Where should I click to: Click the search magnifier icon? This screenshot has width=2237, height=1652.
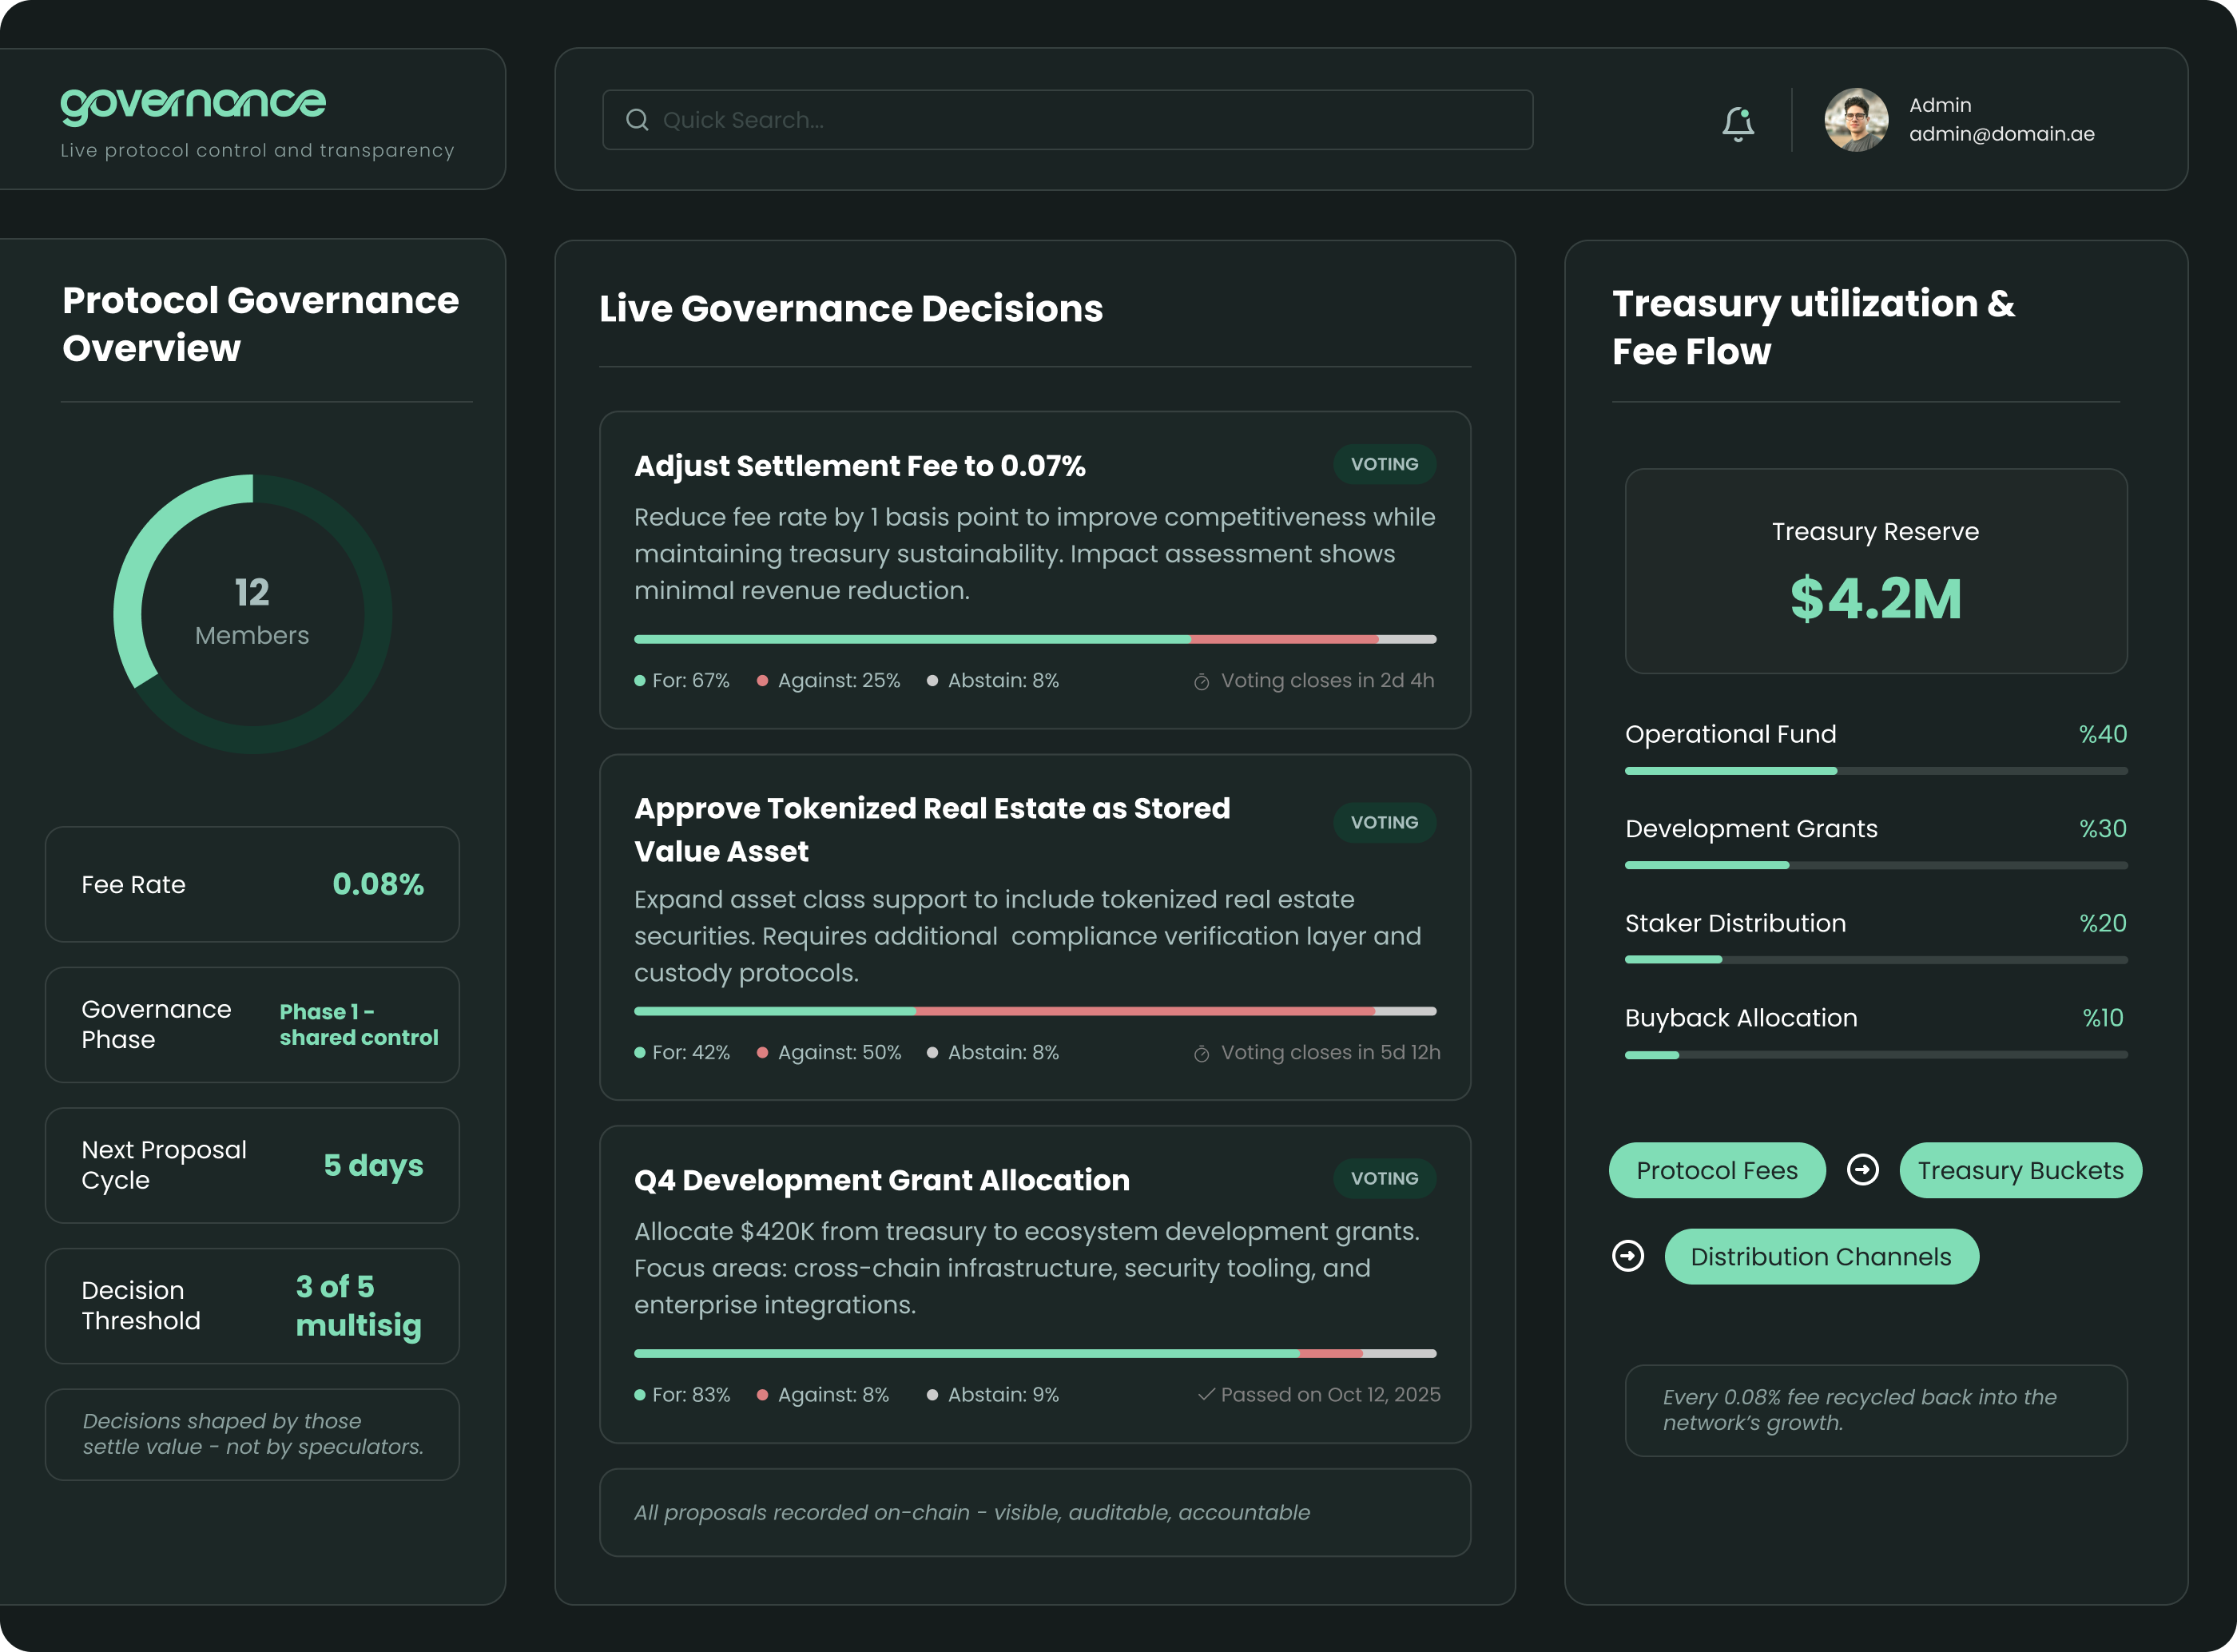(x=637, y=120)
